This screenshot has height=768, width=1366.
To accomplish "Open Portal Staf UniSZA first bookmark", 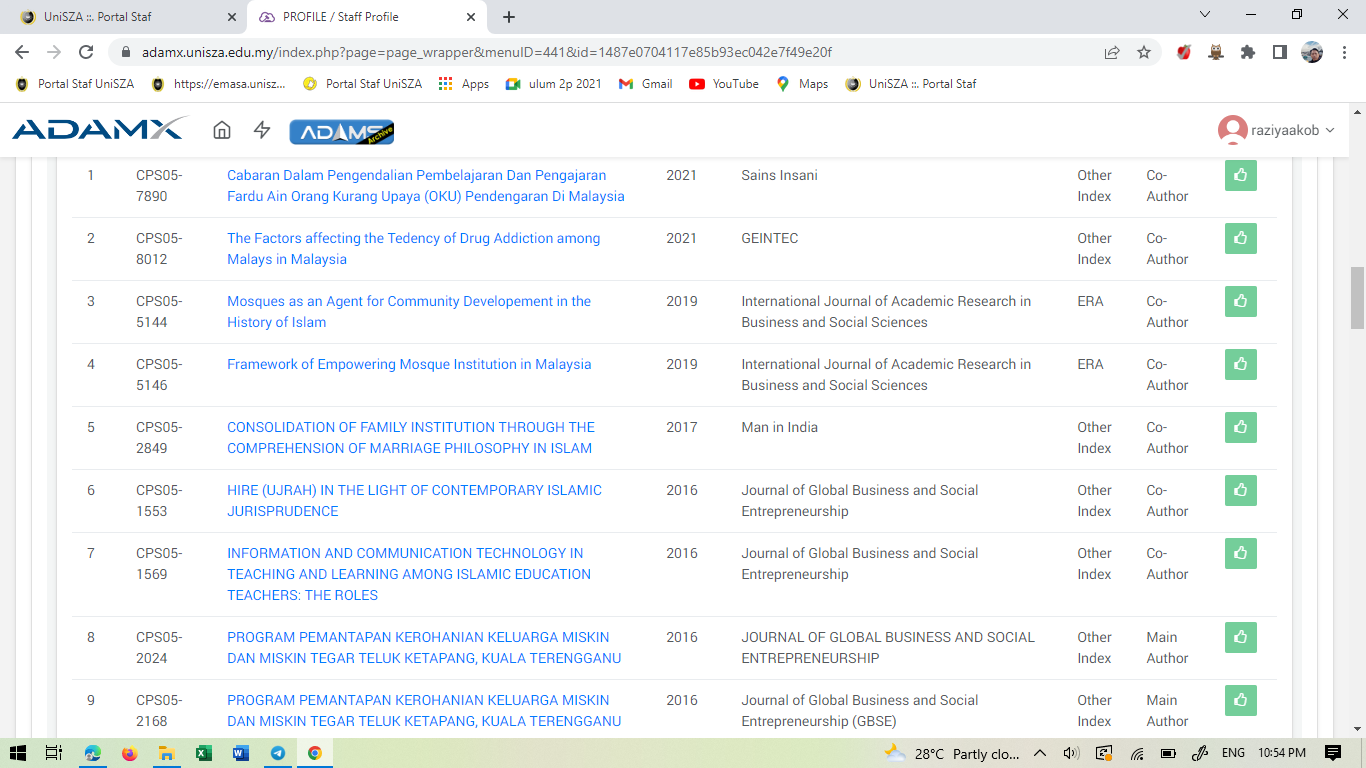I will click(75, 84).
